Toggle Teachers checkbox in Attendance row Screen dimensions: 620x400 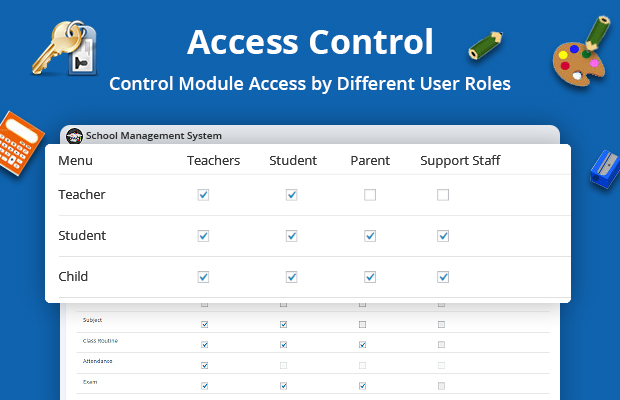pos(205,364)
